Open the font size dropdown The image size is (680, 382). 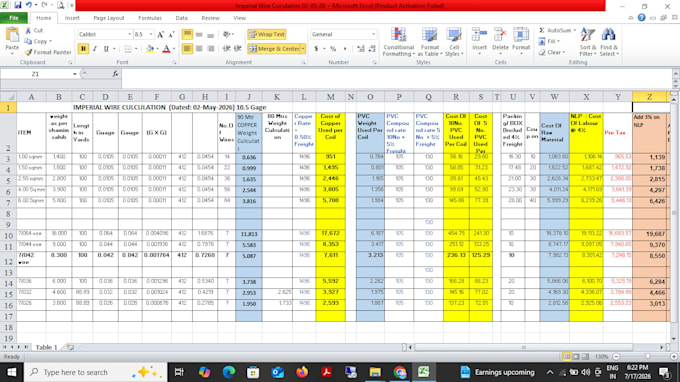pos(151,34)
